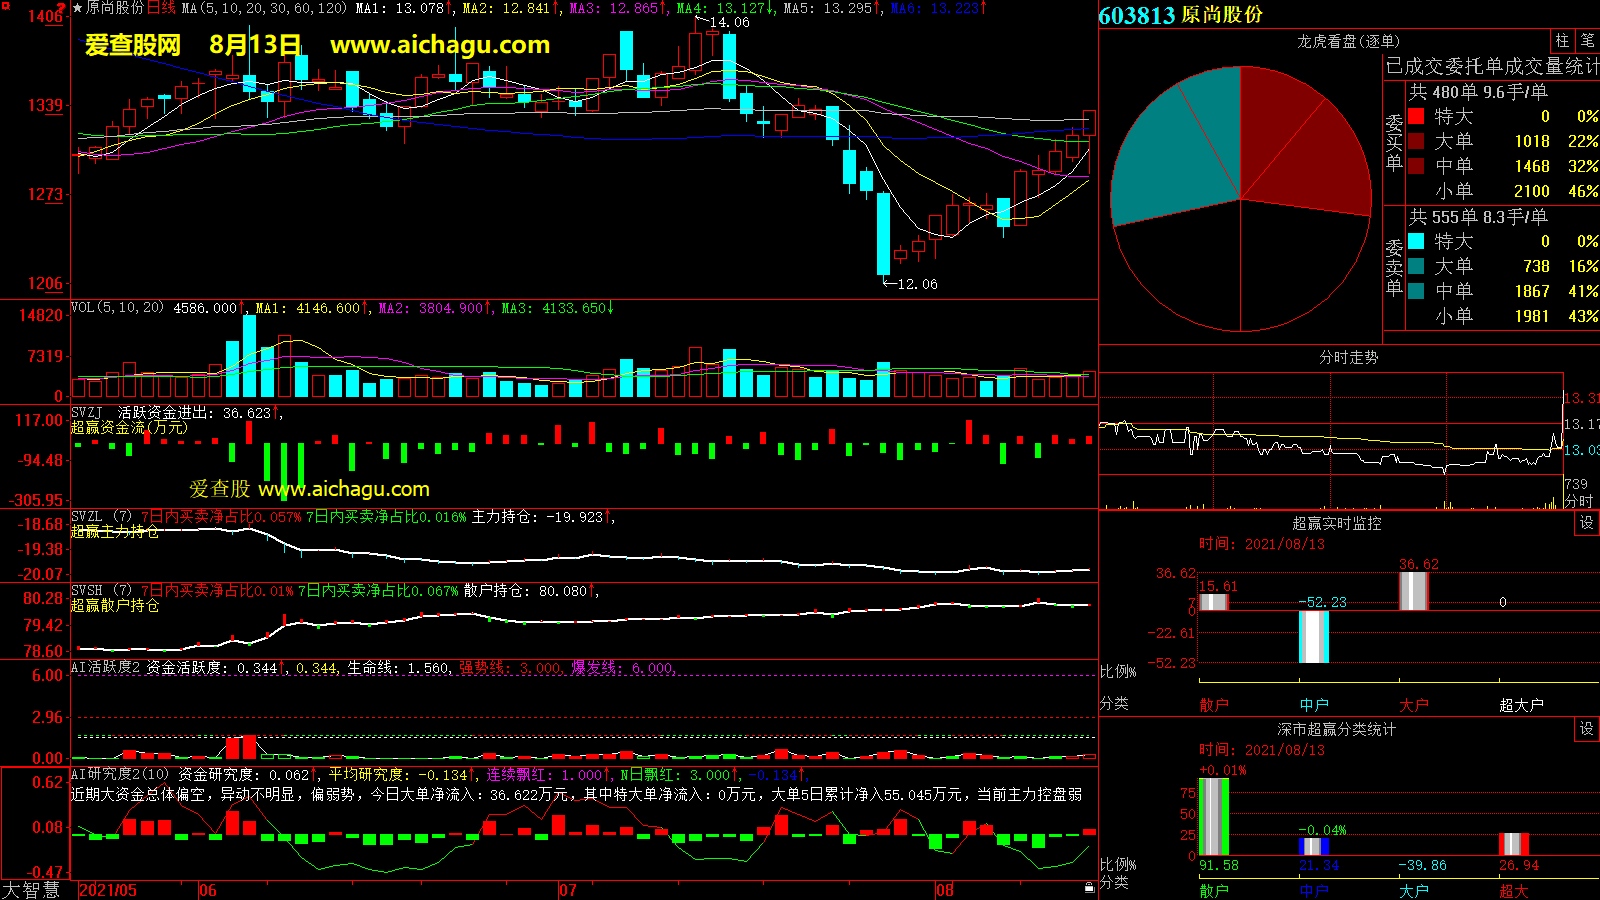Switch 龙虎看盘 to 笔 tick view
1600x900 pixels.
(x=1587, y=41)
